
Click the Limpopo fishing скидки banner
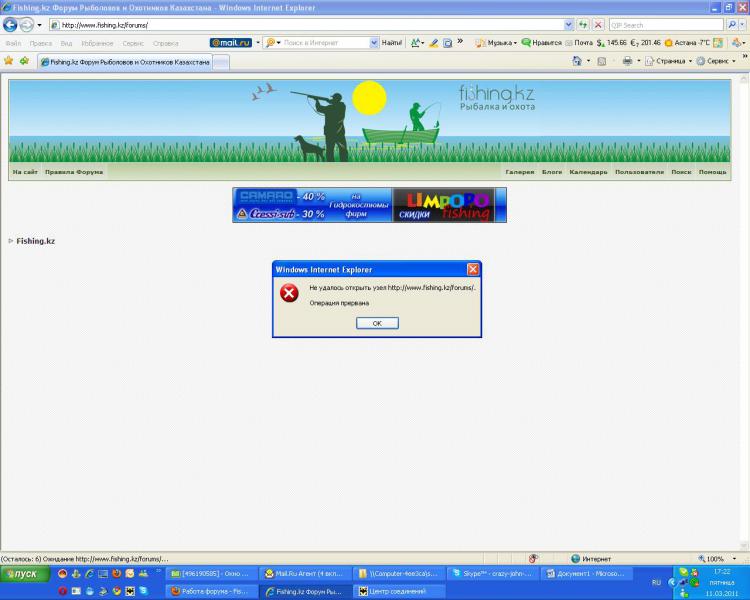click(x=444, y=205)
